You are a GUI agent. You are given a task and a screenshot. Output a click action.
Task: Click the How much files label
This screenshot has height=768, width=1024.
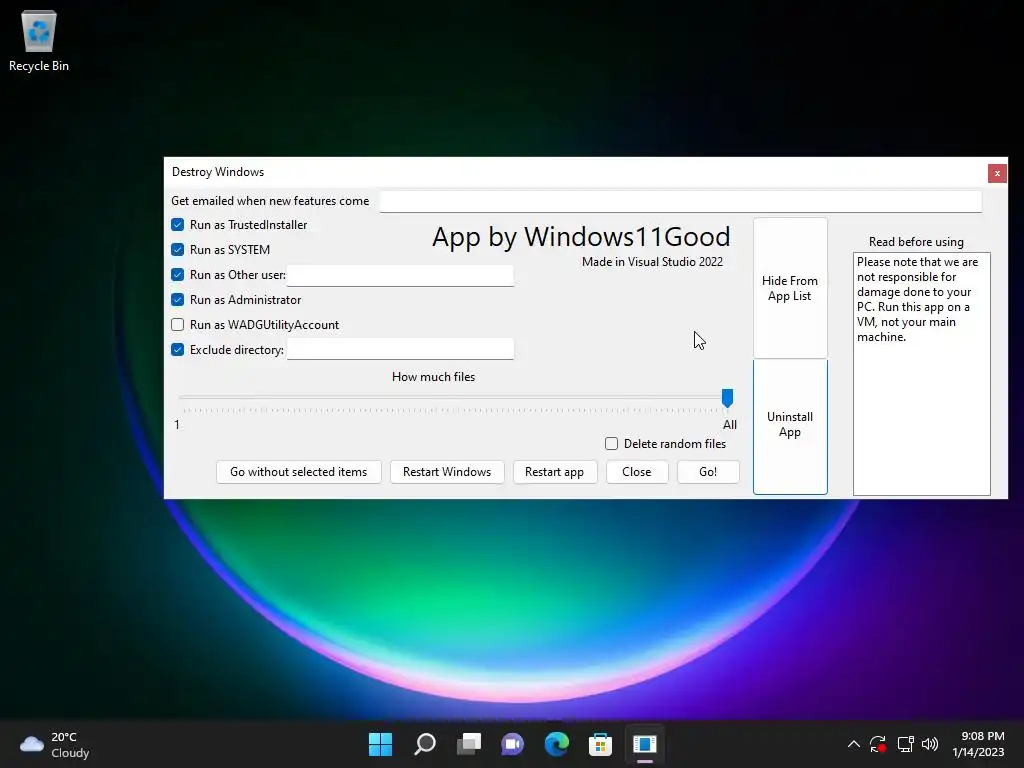[434, 377]
